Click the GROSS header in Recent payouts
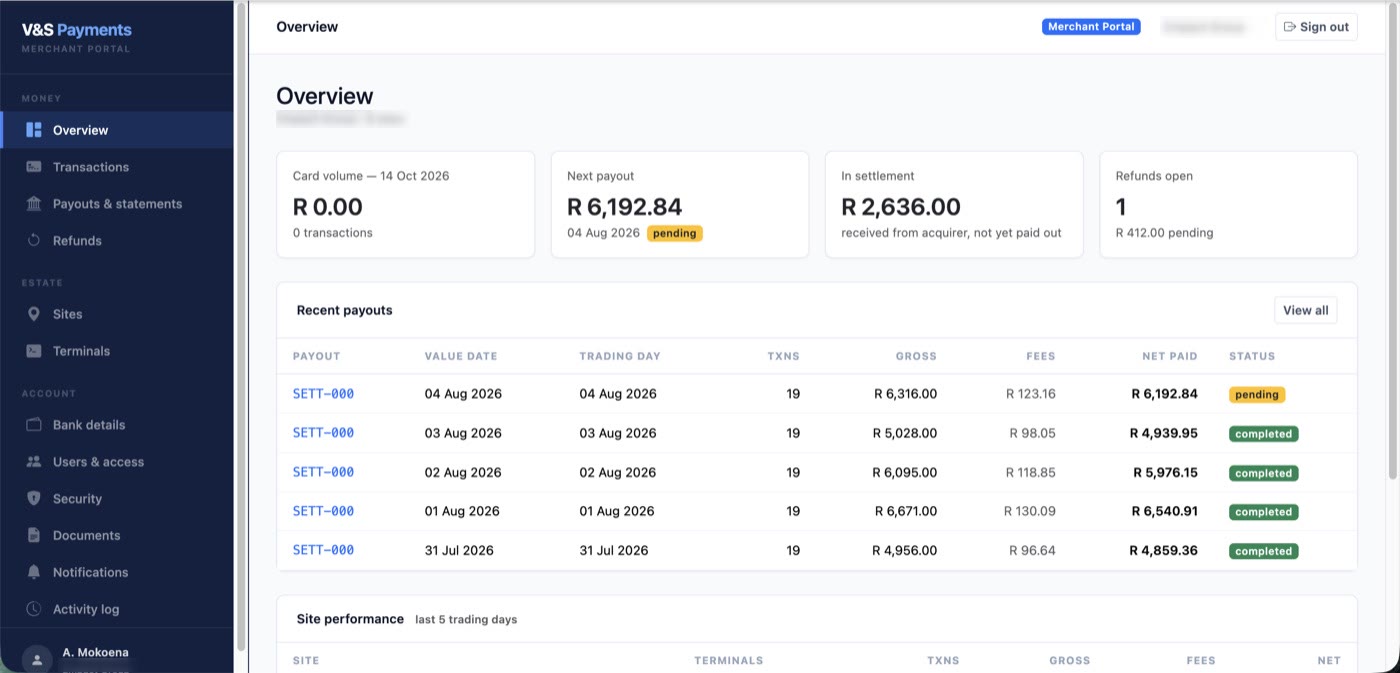This screenshot has width=1400, height=673. (916, 356)
